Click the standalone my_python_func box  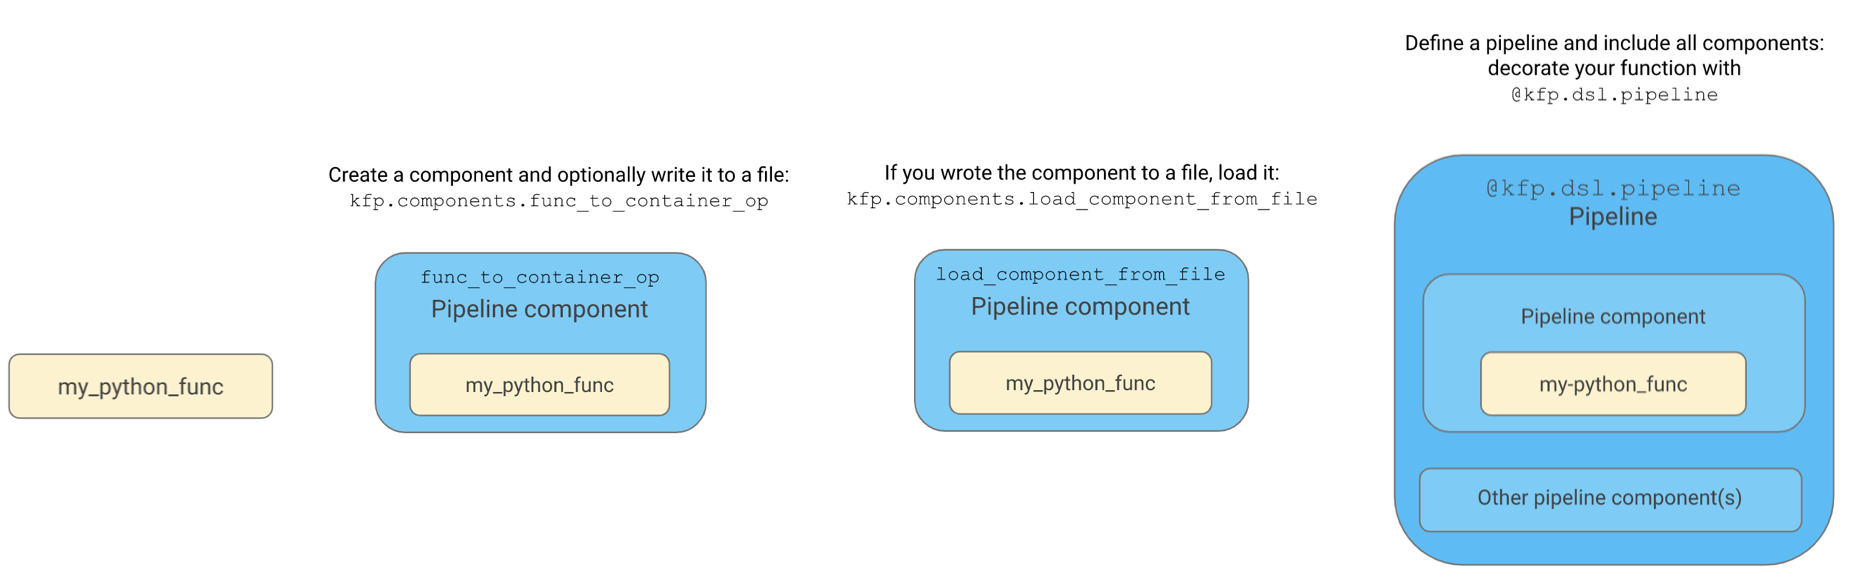141,386
